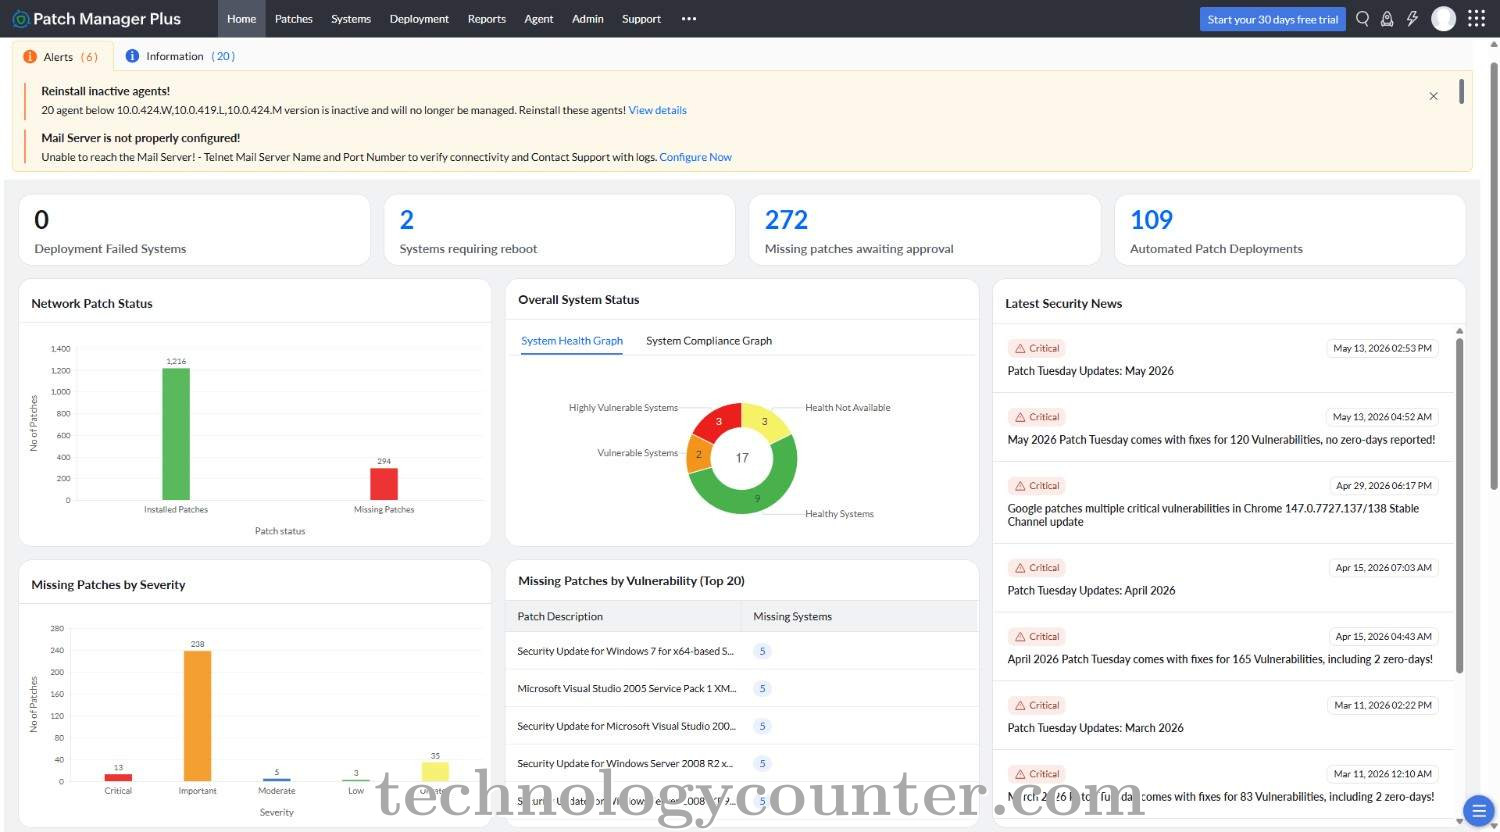The image size is (1500, 832).
Task: Open the lightning bolt quick actions icon
Action: (1412, 19)
